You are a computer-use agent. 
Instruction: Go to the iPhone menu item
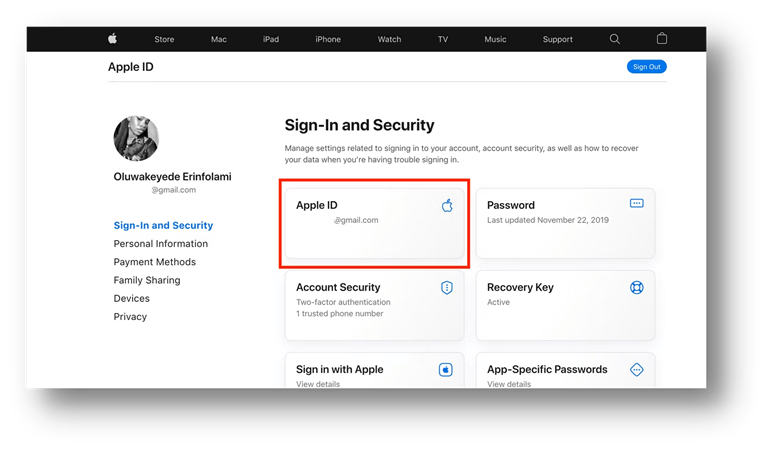coord(328,39)
